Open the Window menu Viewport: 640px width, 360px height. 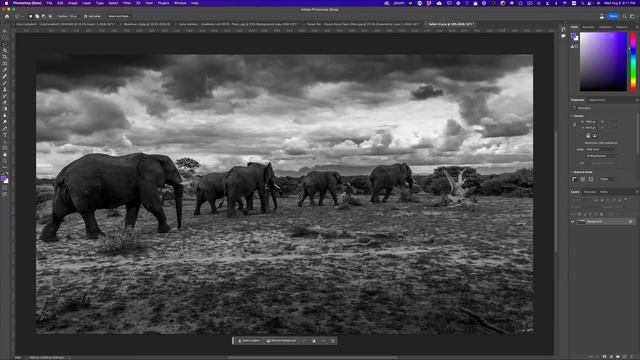point(180,3)
